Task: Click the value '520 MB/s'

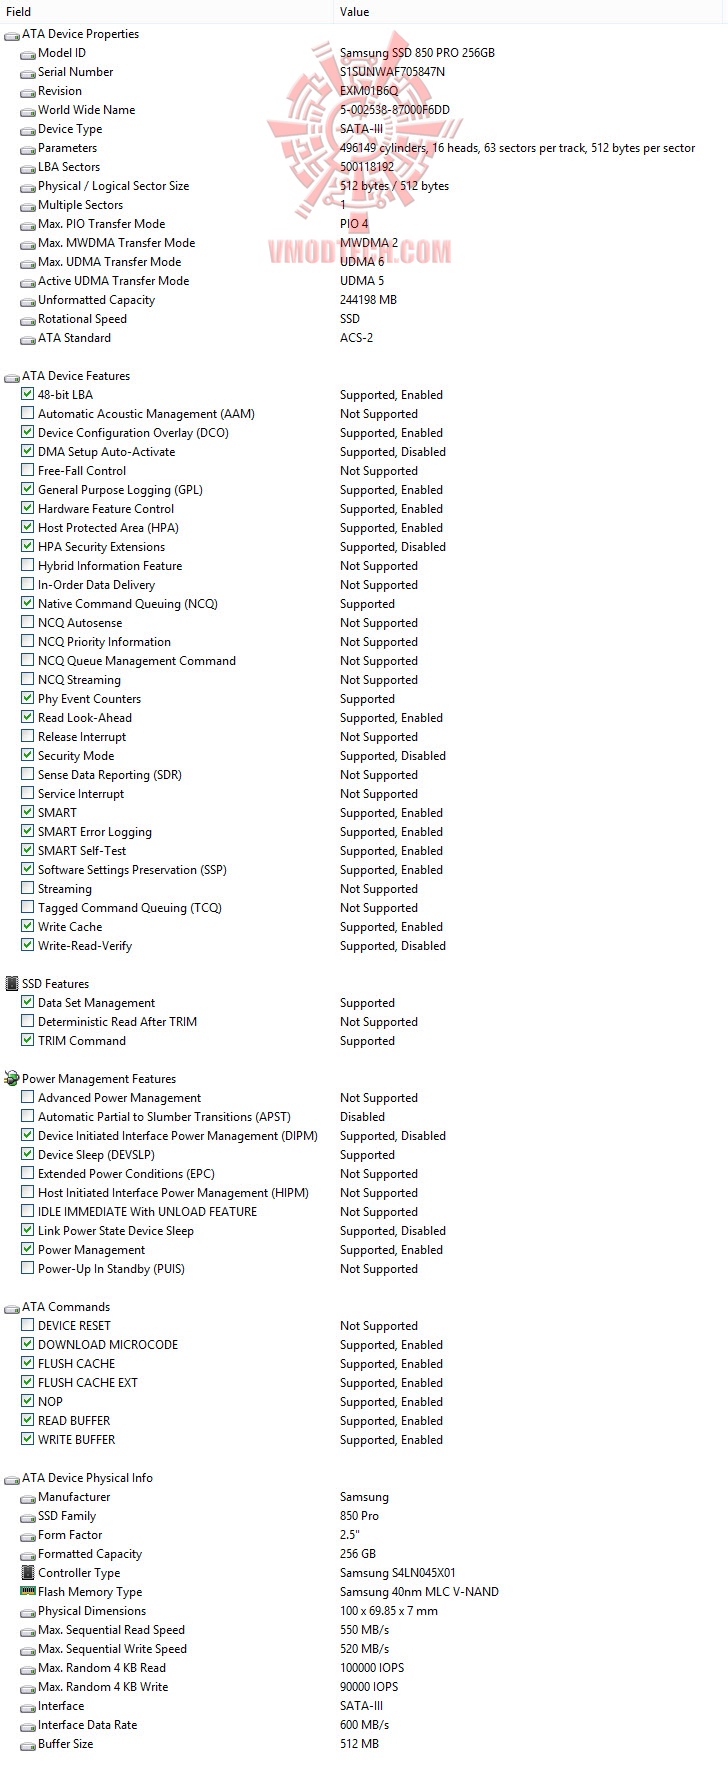Action: [x=364, y=1649]
